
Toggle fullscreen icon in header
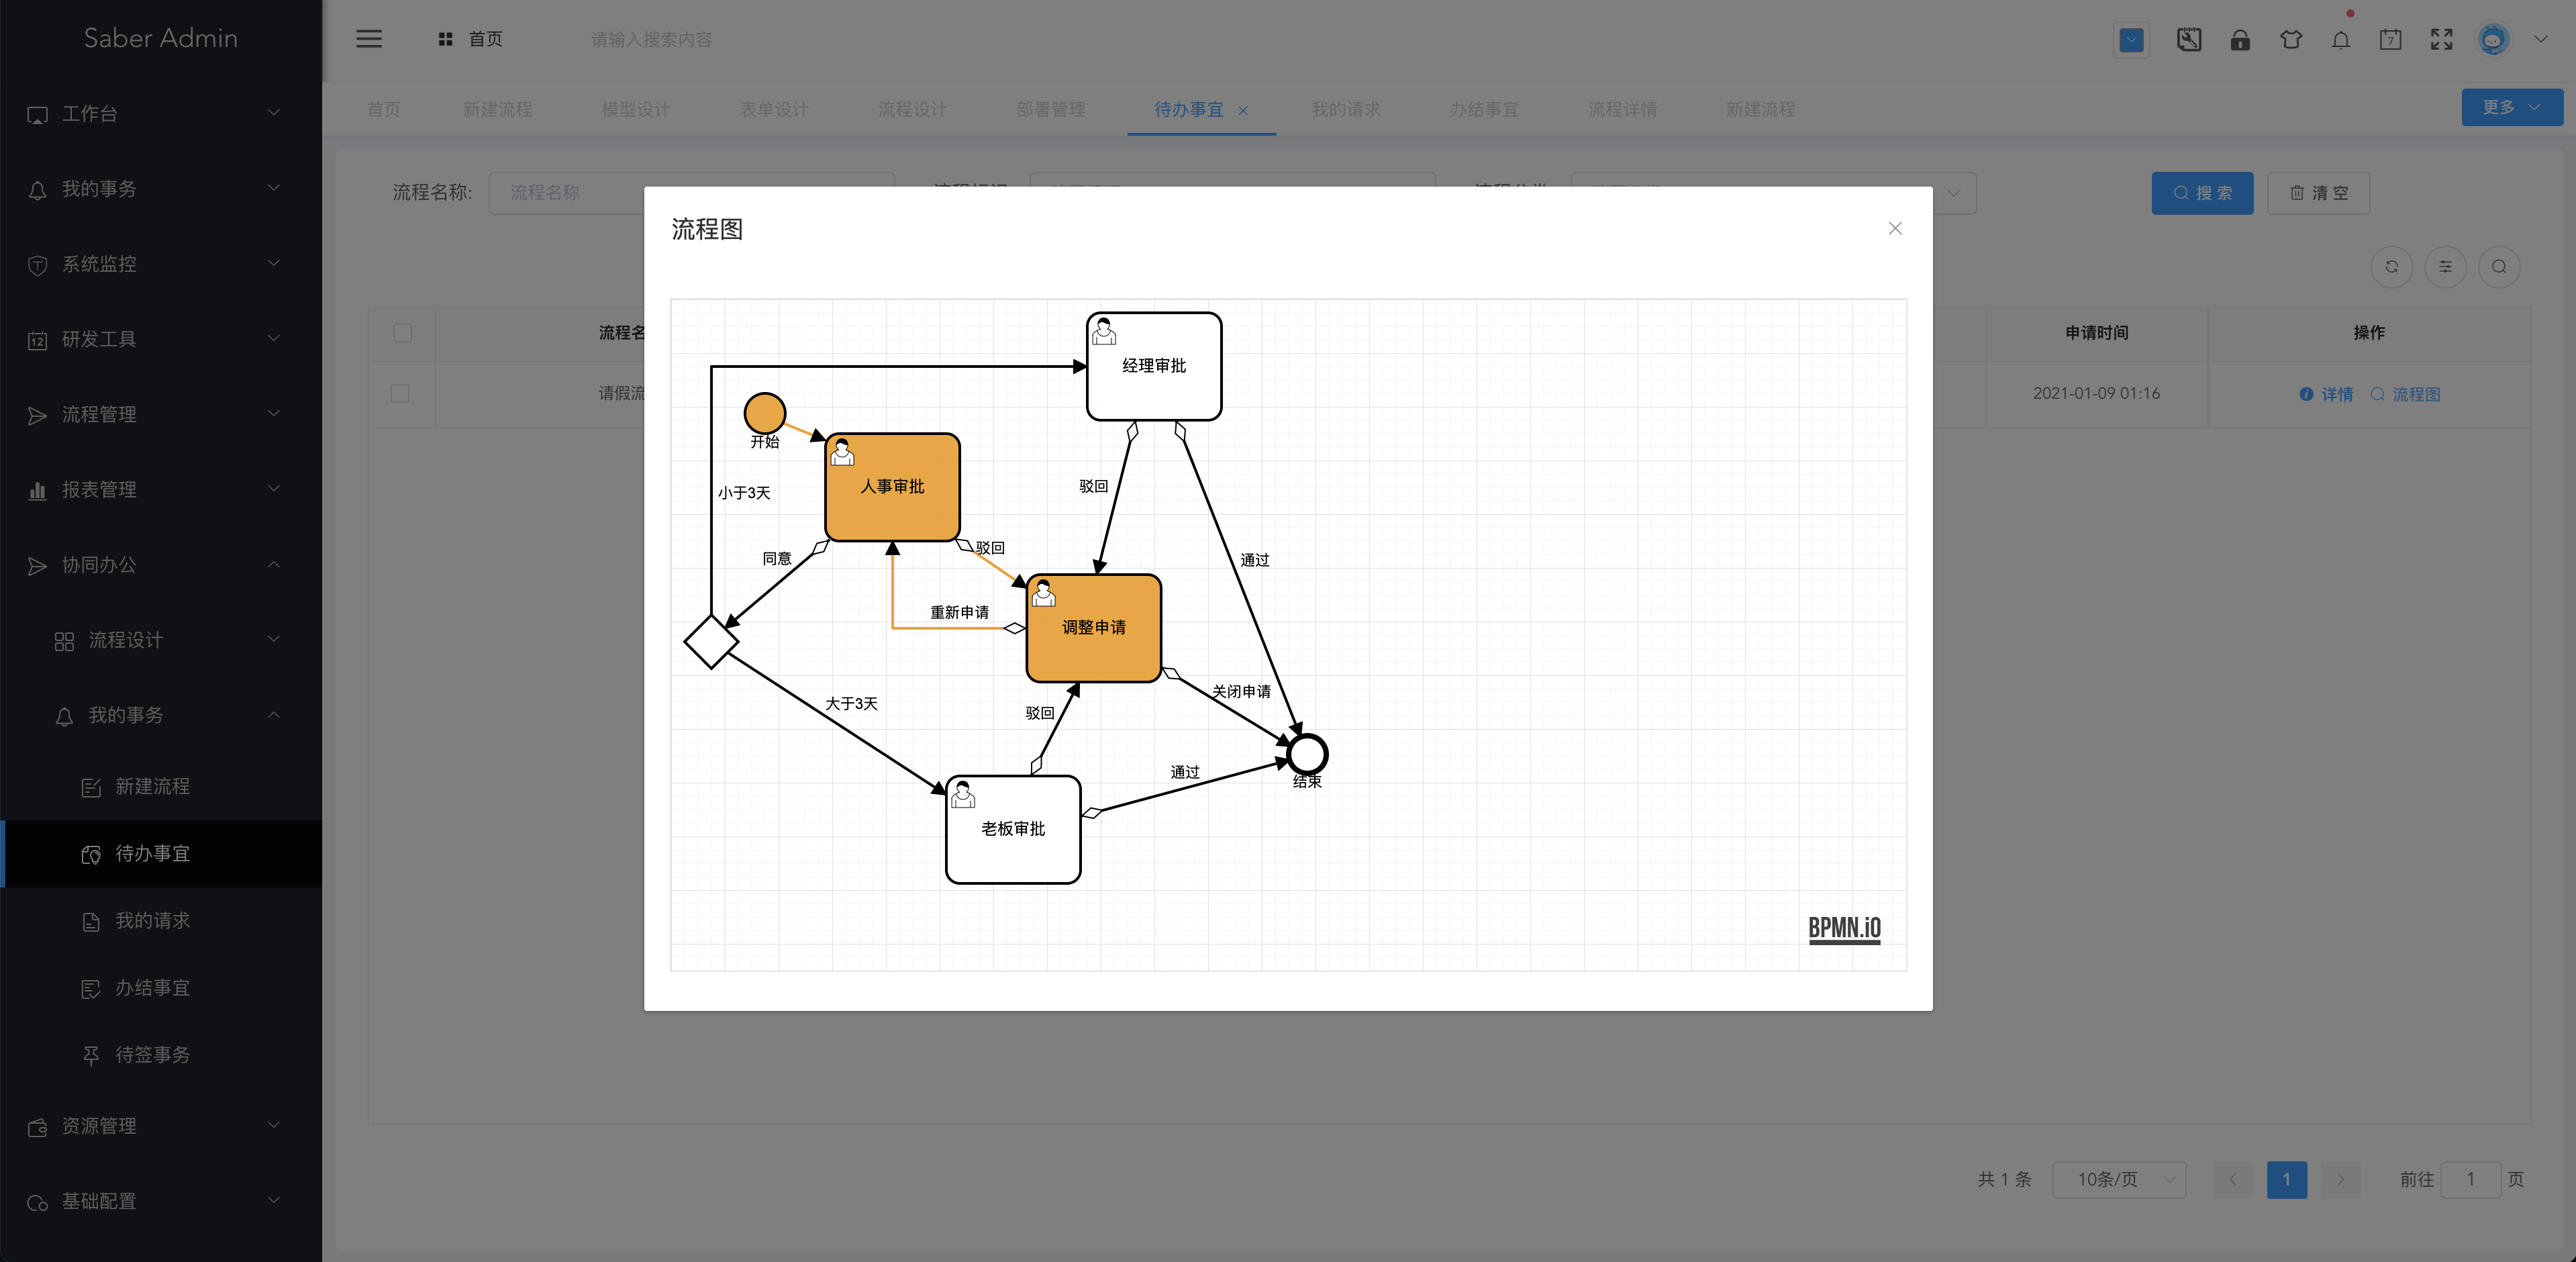2442,40
